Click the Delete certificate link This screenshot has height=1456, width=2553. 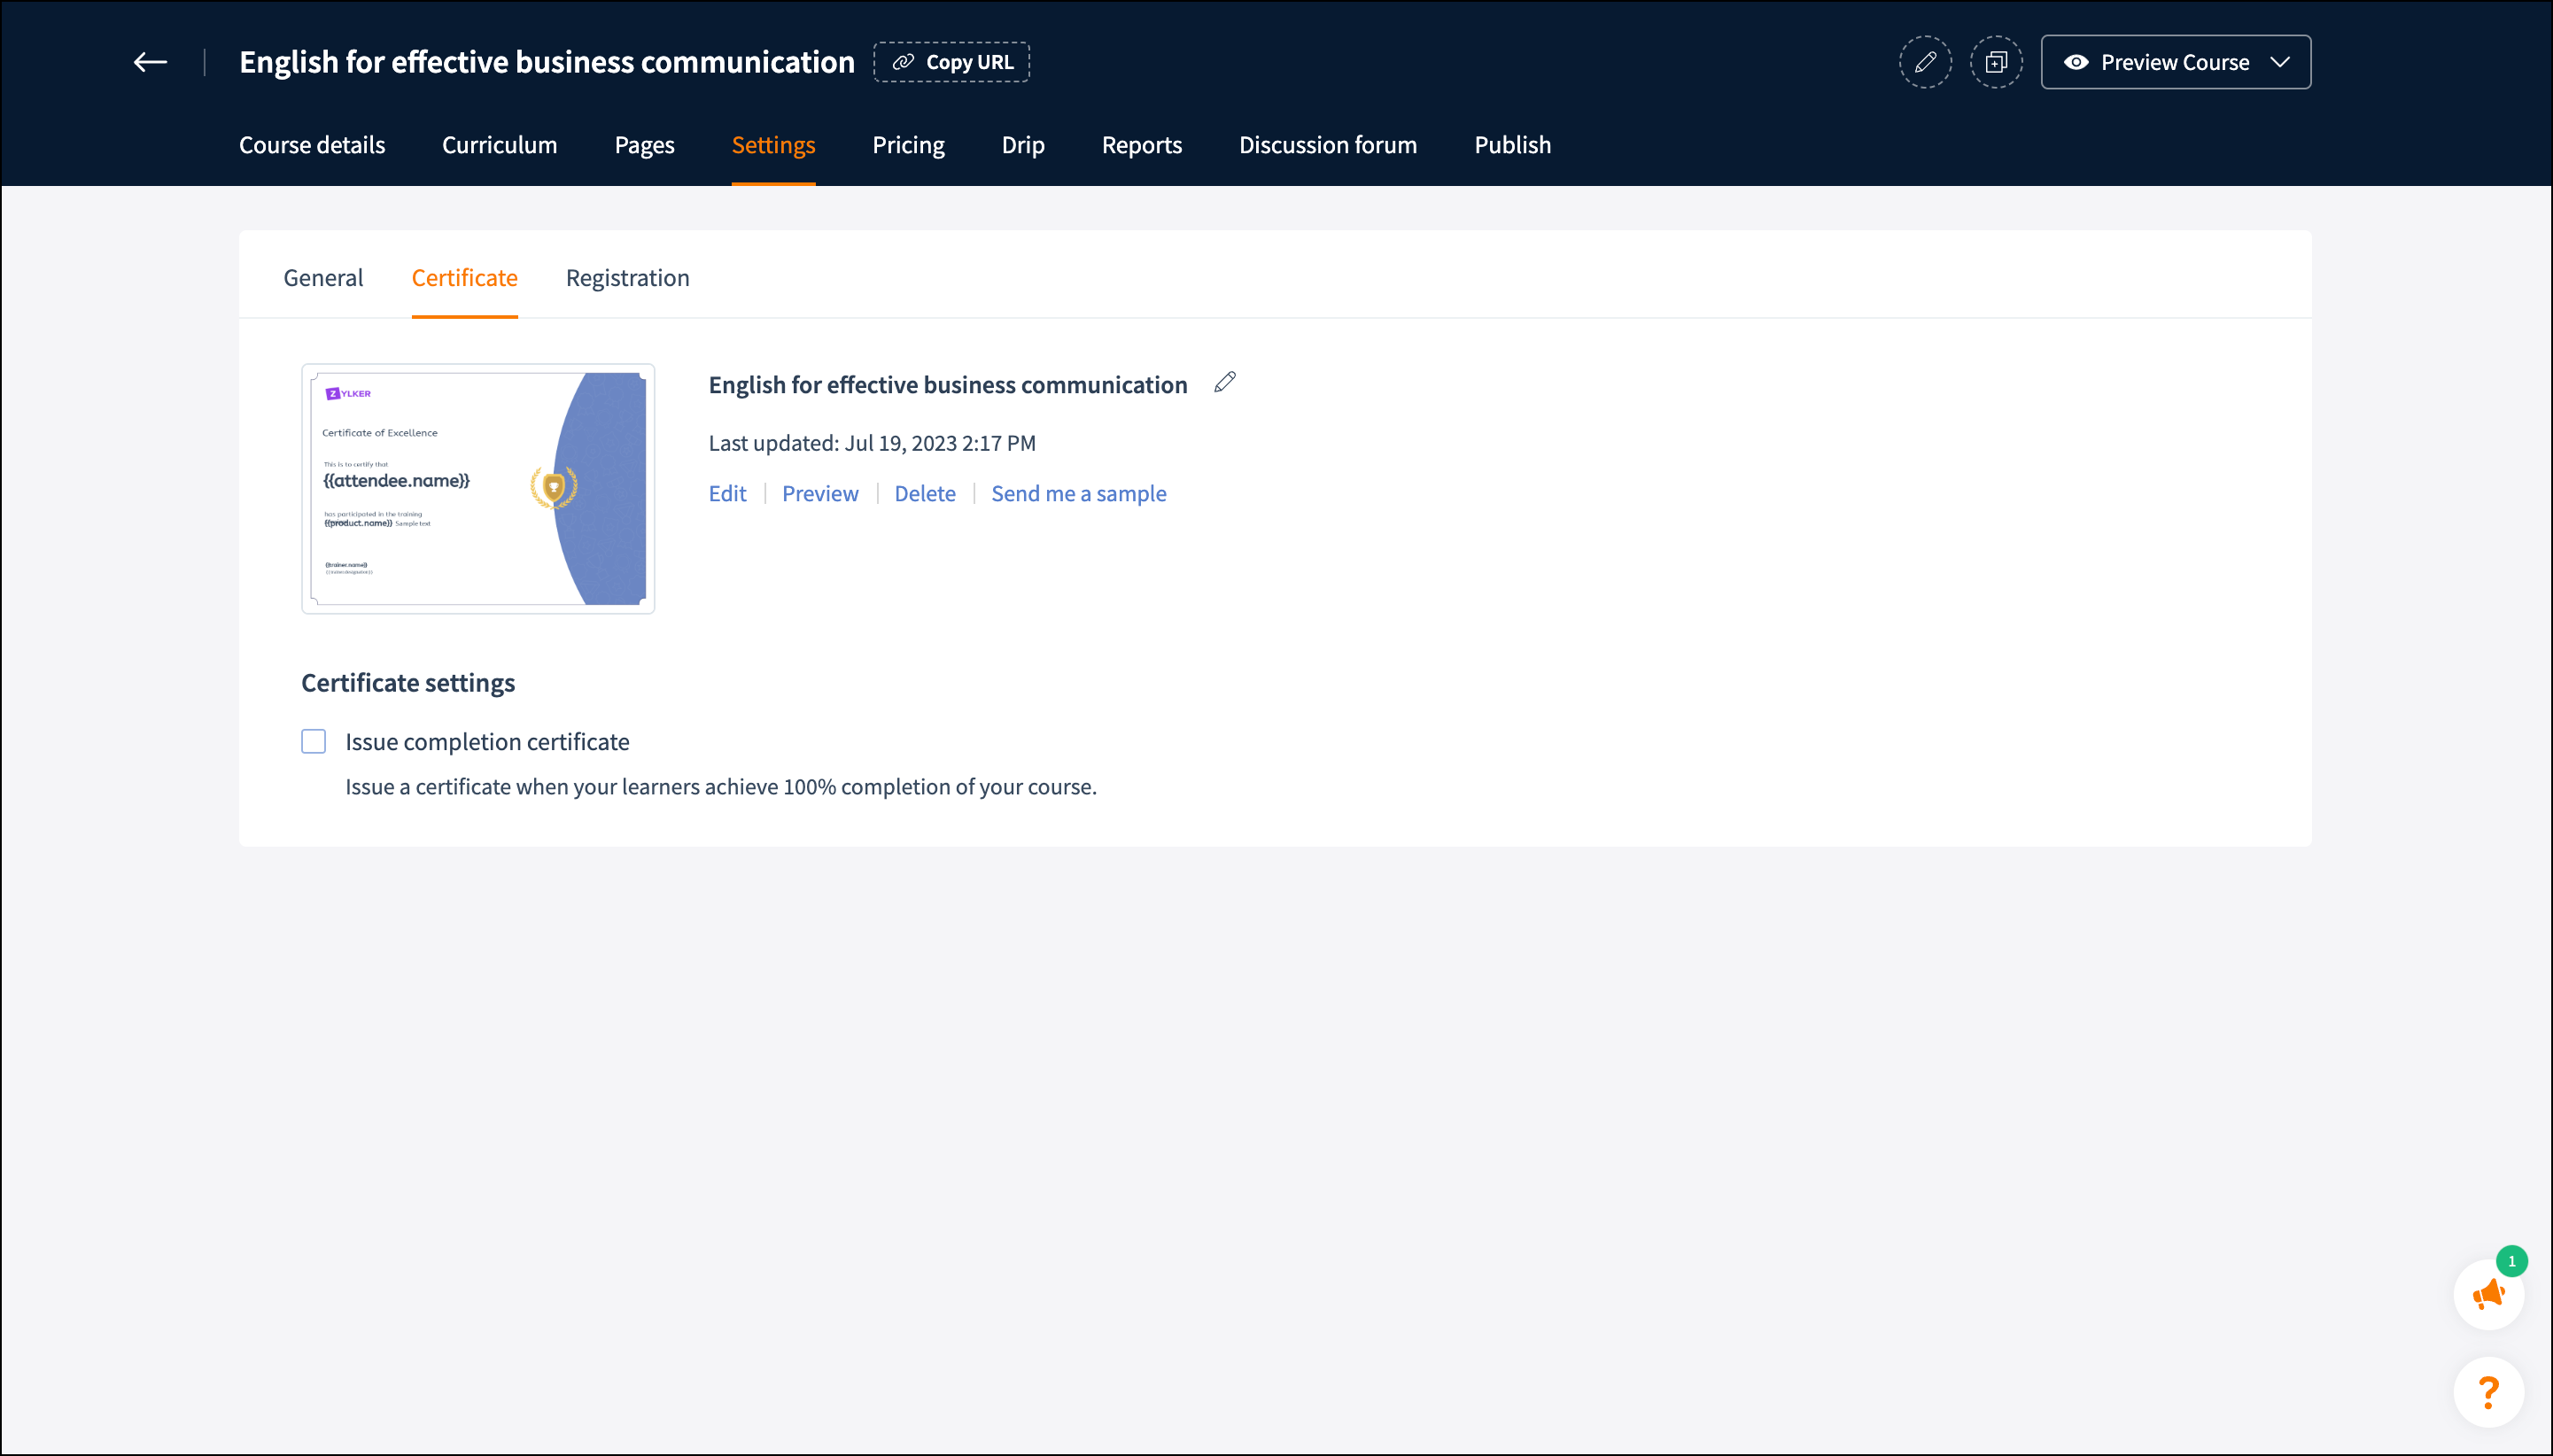coord(924,493)
